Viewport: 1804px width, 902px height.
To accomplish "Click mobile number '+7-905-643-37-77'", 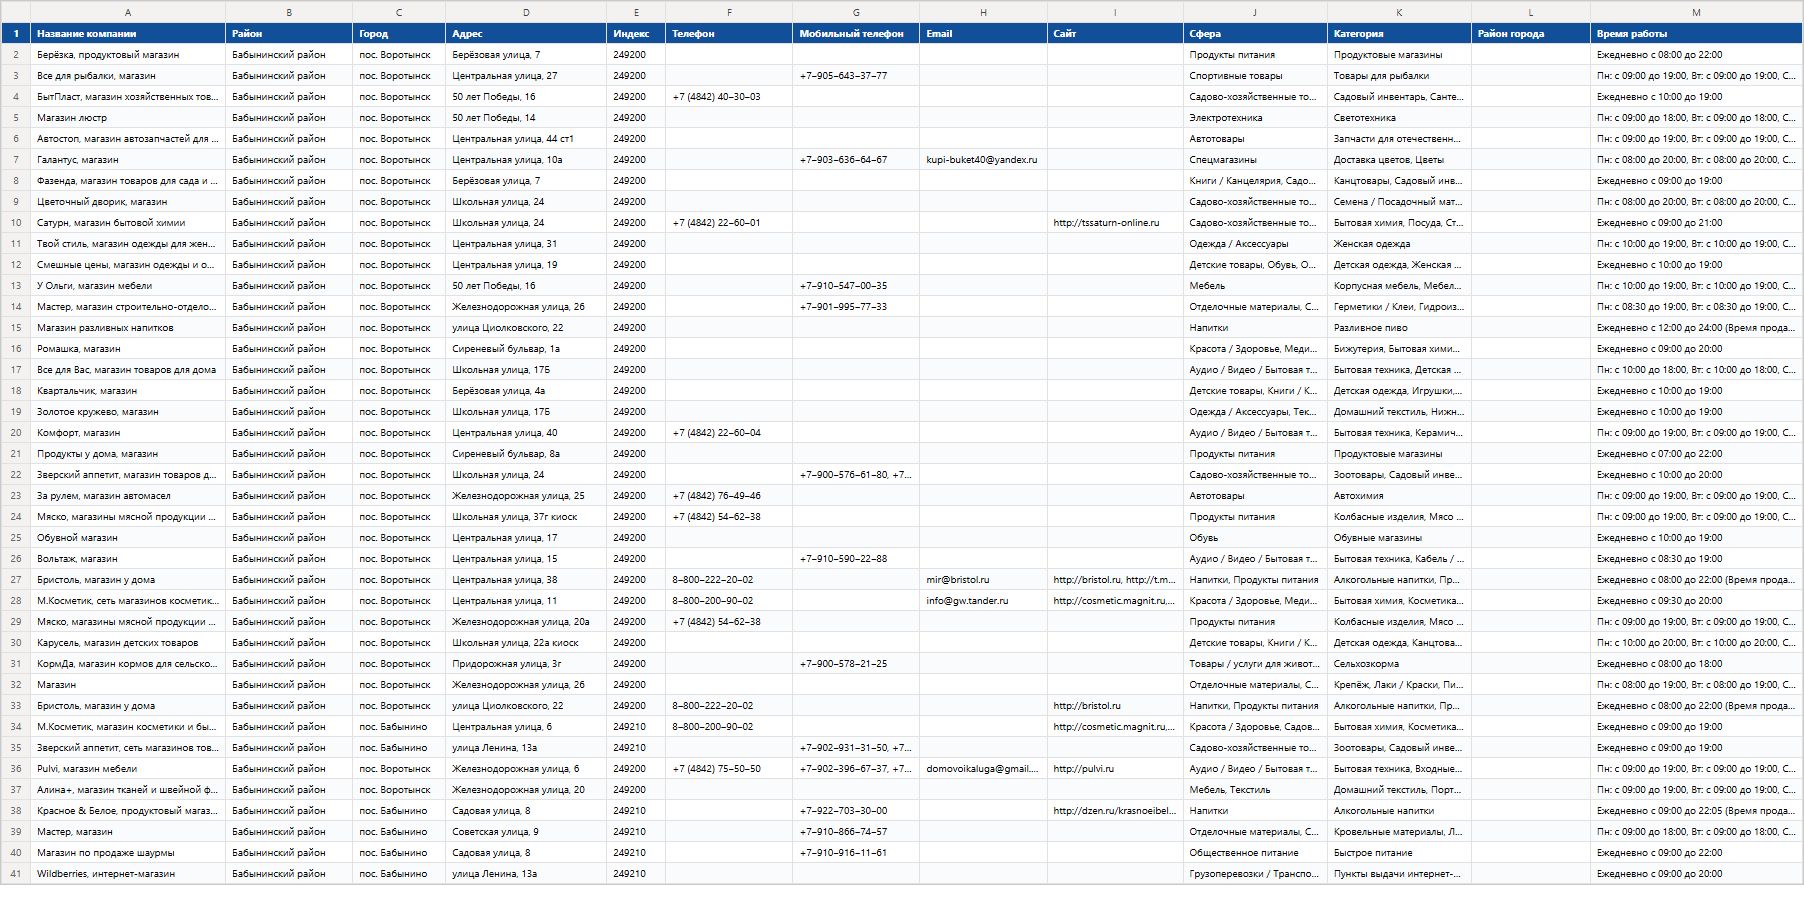I will tap(856, 76).
